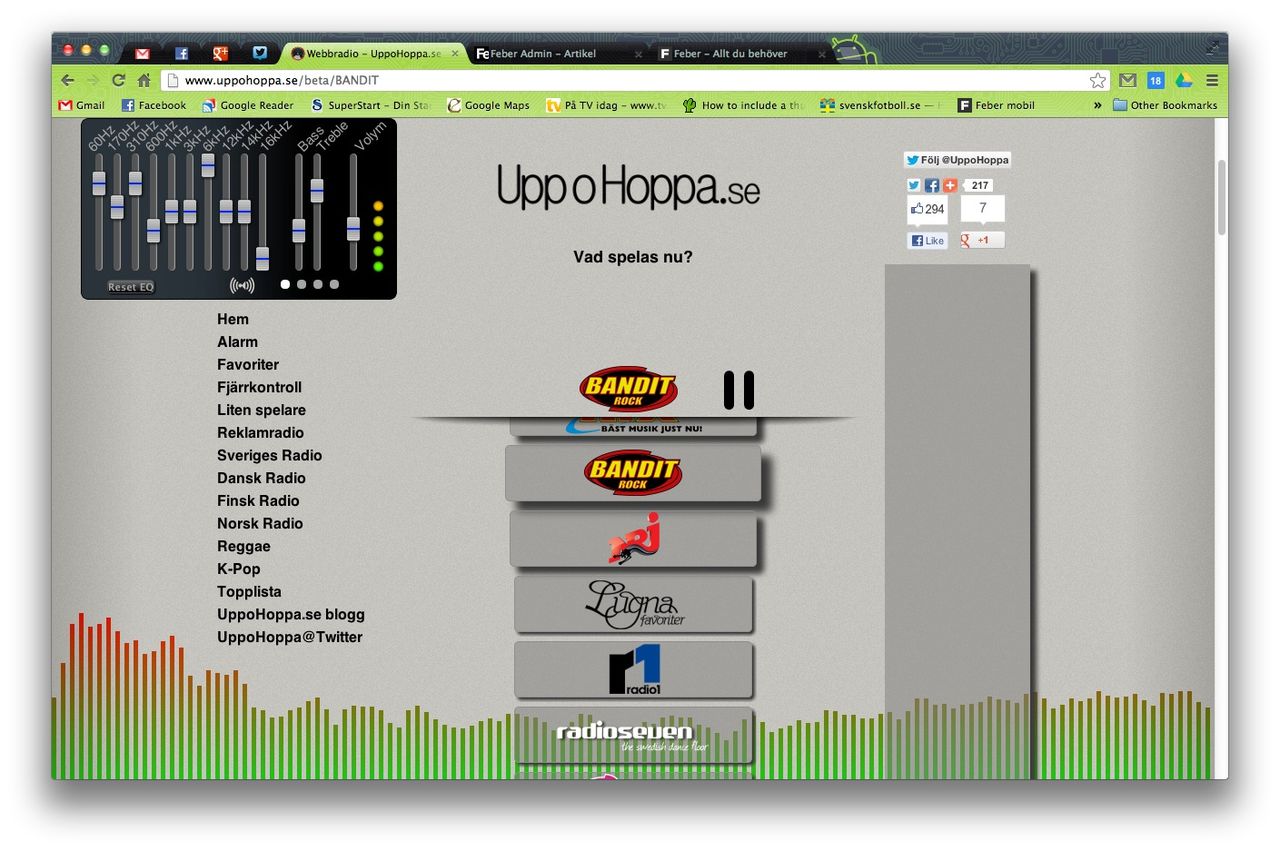Open the Favoriter menu link
This screenshot has height=851, width=1280.
tap(248, 365)
